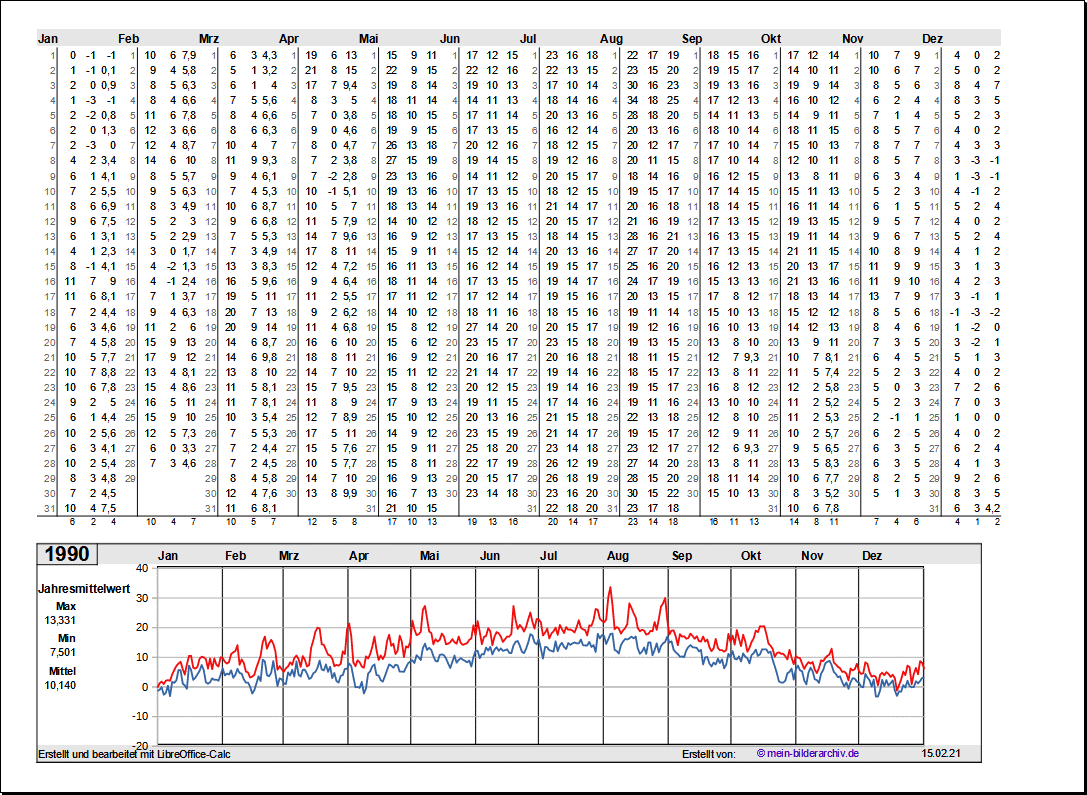Image resolution: width=1087 pixels, height=795 pixels.
Task: Select the Max value 13,331
Action: (x=59, y=620)
